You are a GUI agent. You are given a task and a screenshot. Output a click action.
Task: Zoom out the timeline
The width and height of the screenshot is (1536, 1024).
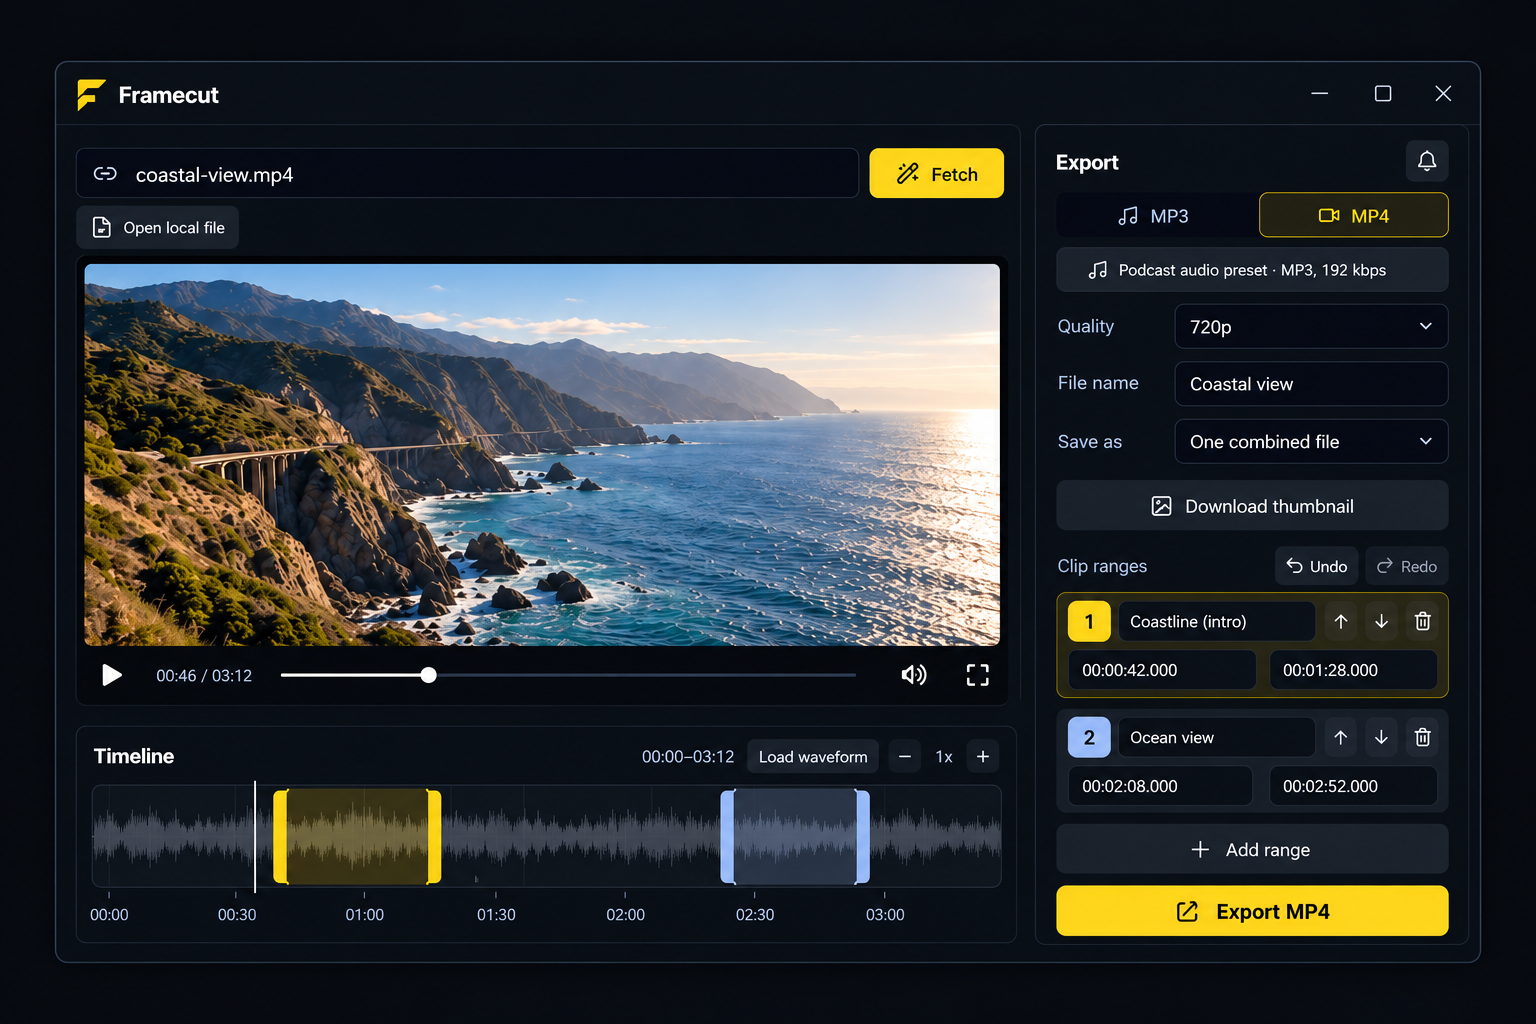[905, 757]
